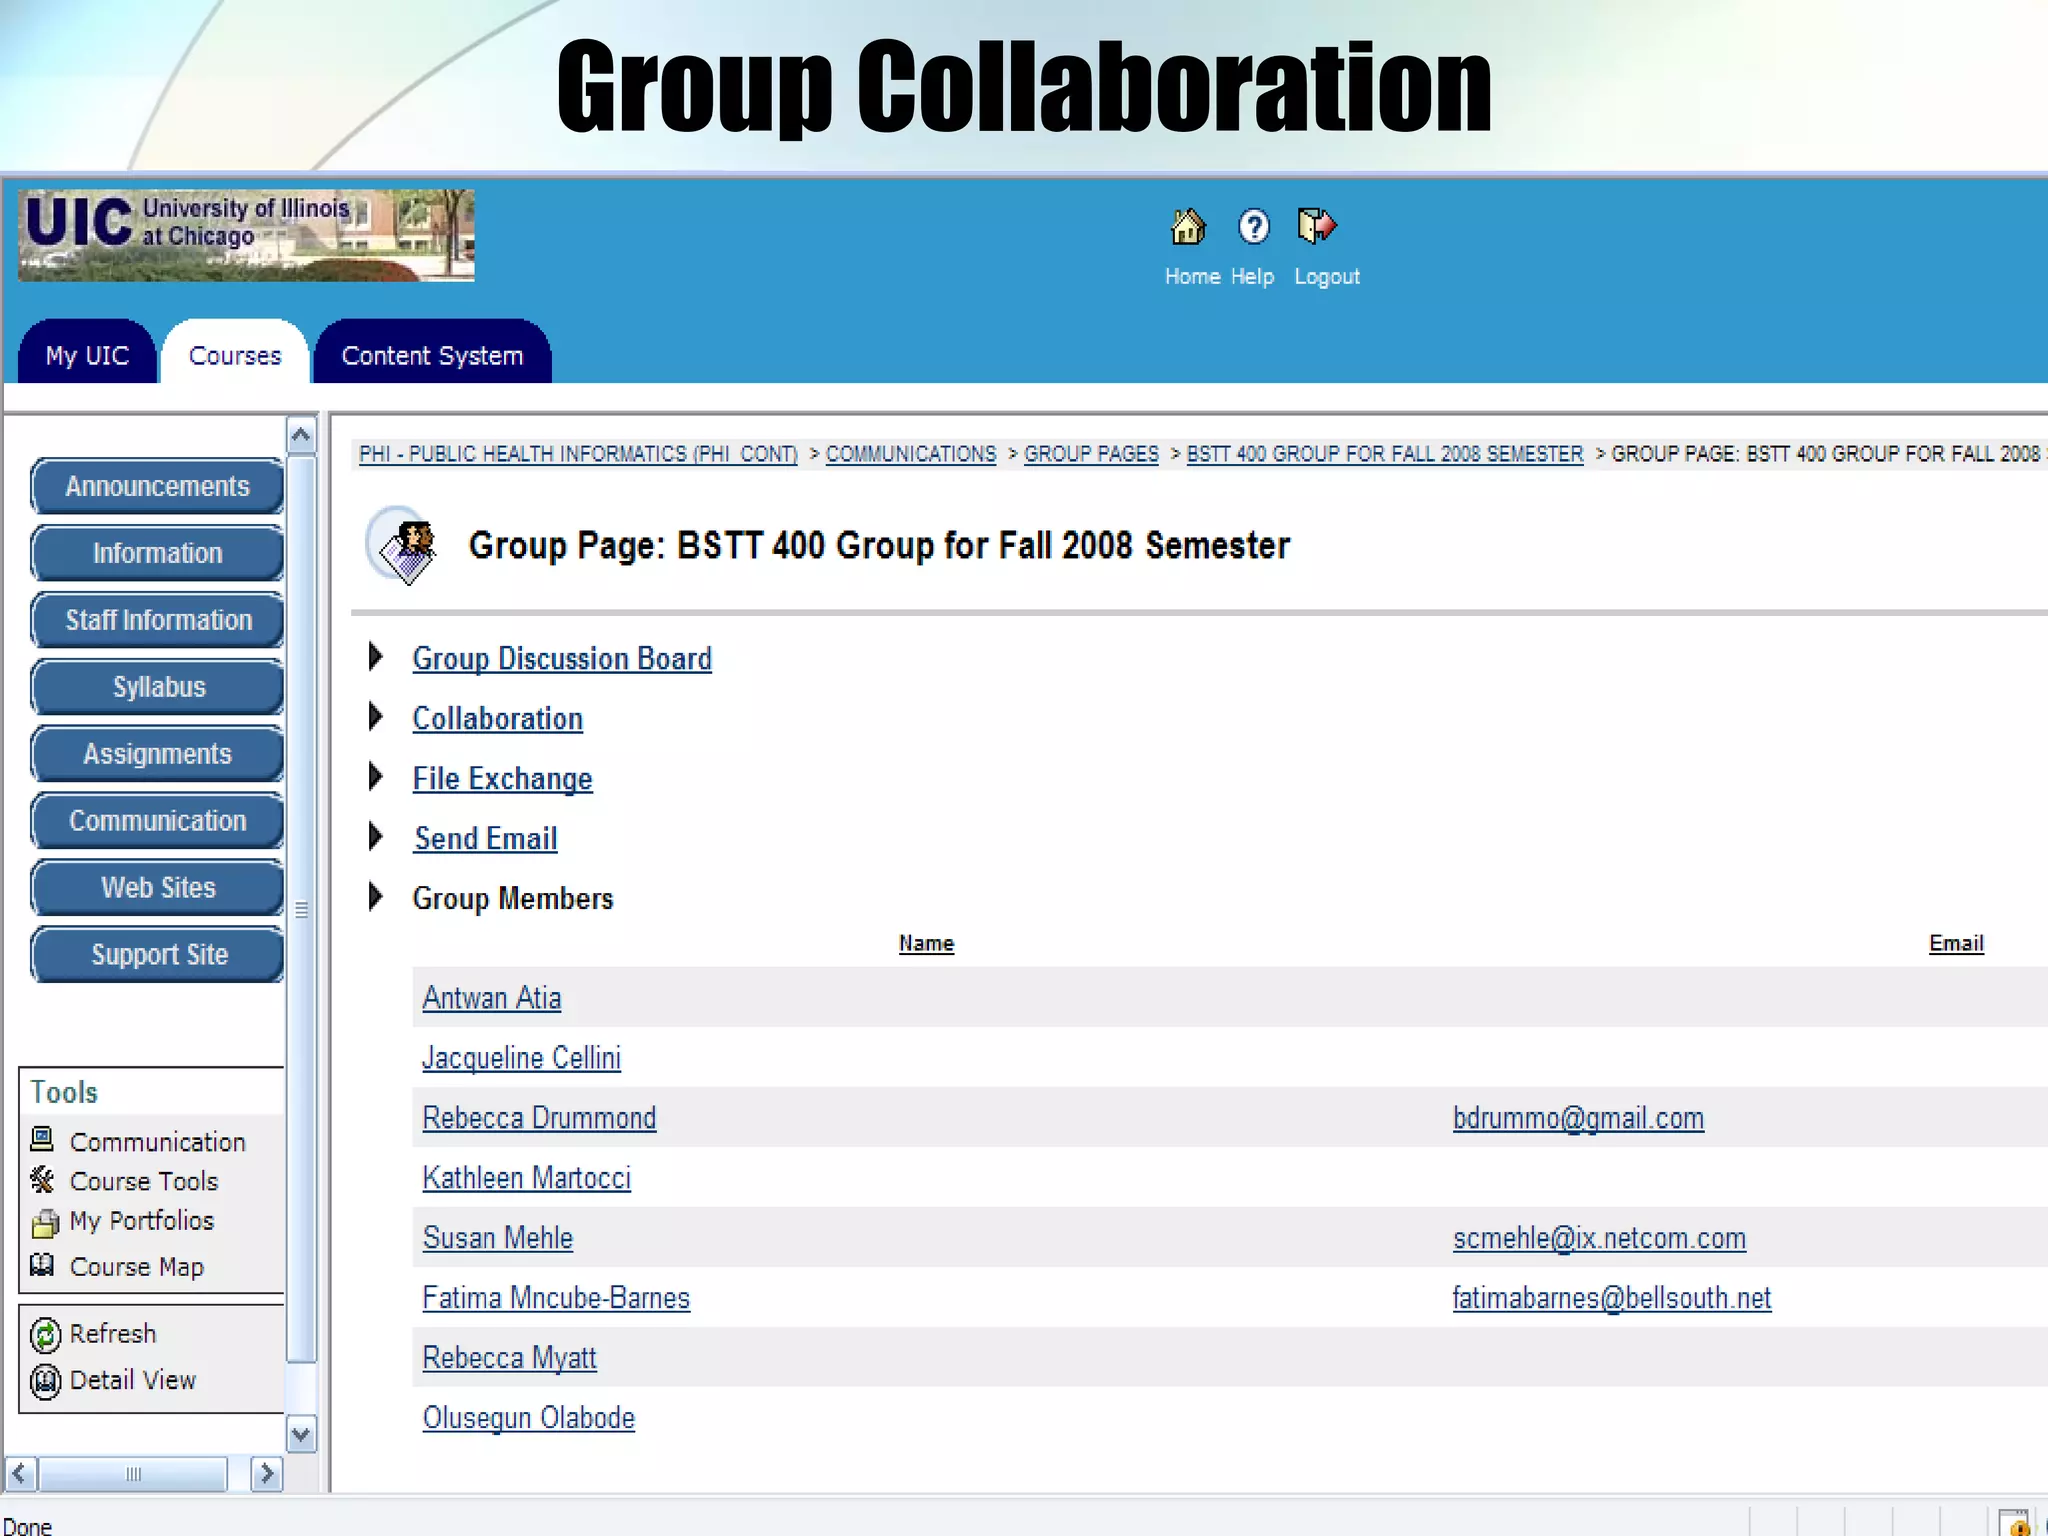Screen dimensions: 2048x1536
Task: Click the Announcements sidebar button
Action: click(157, 487)
